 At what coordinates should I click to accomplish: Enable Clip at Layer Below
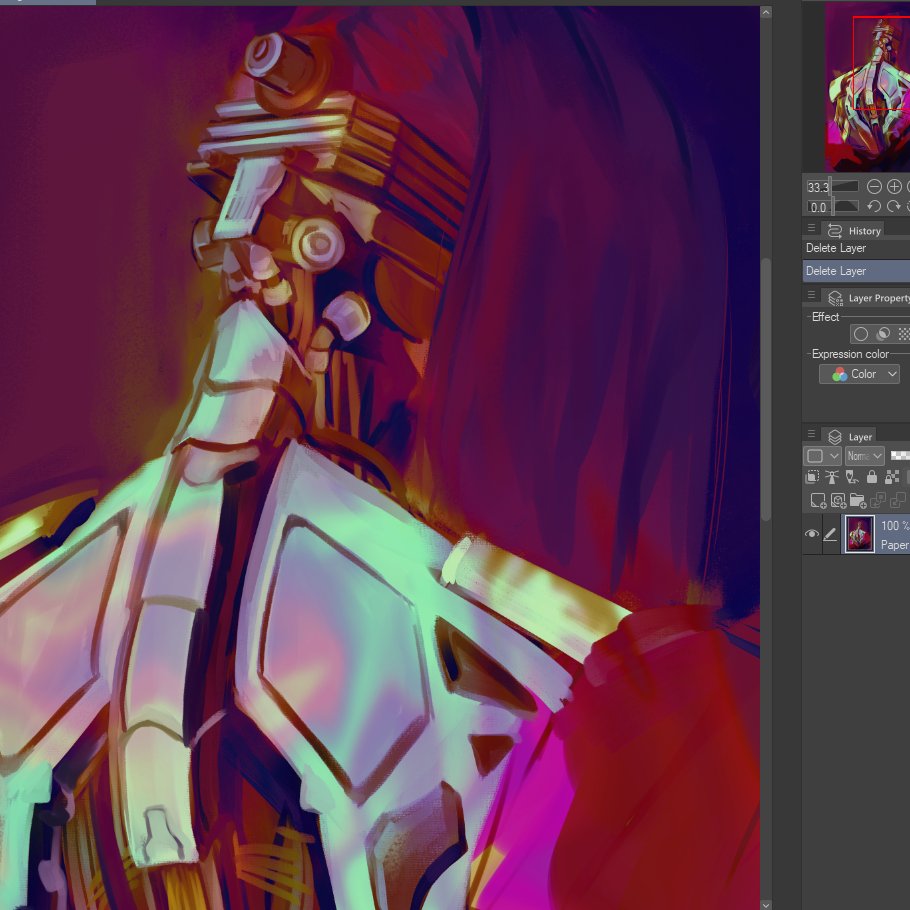click(x=812, y=476)
